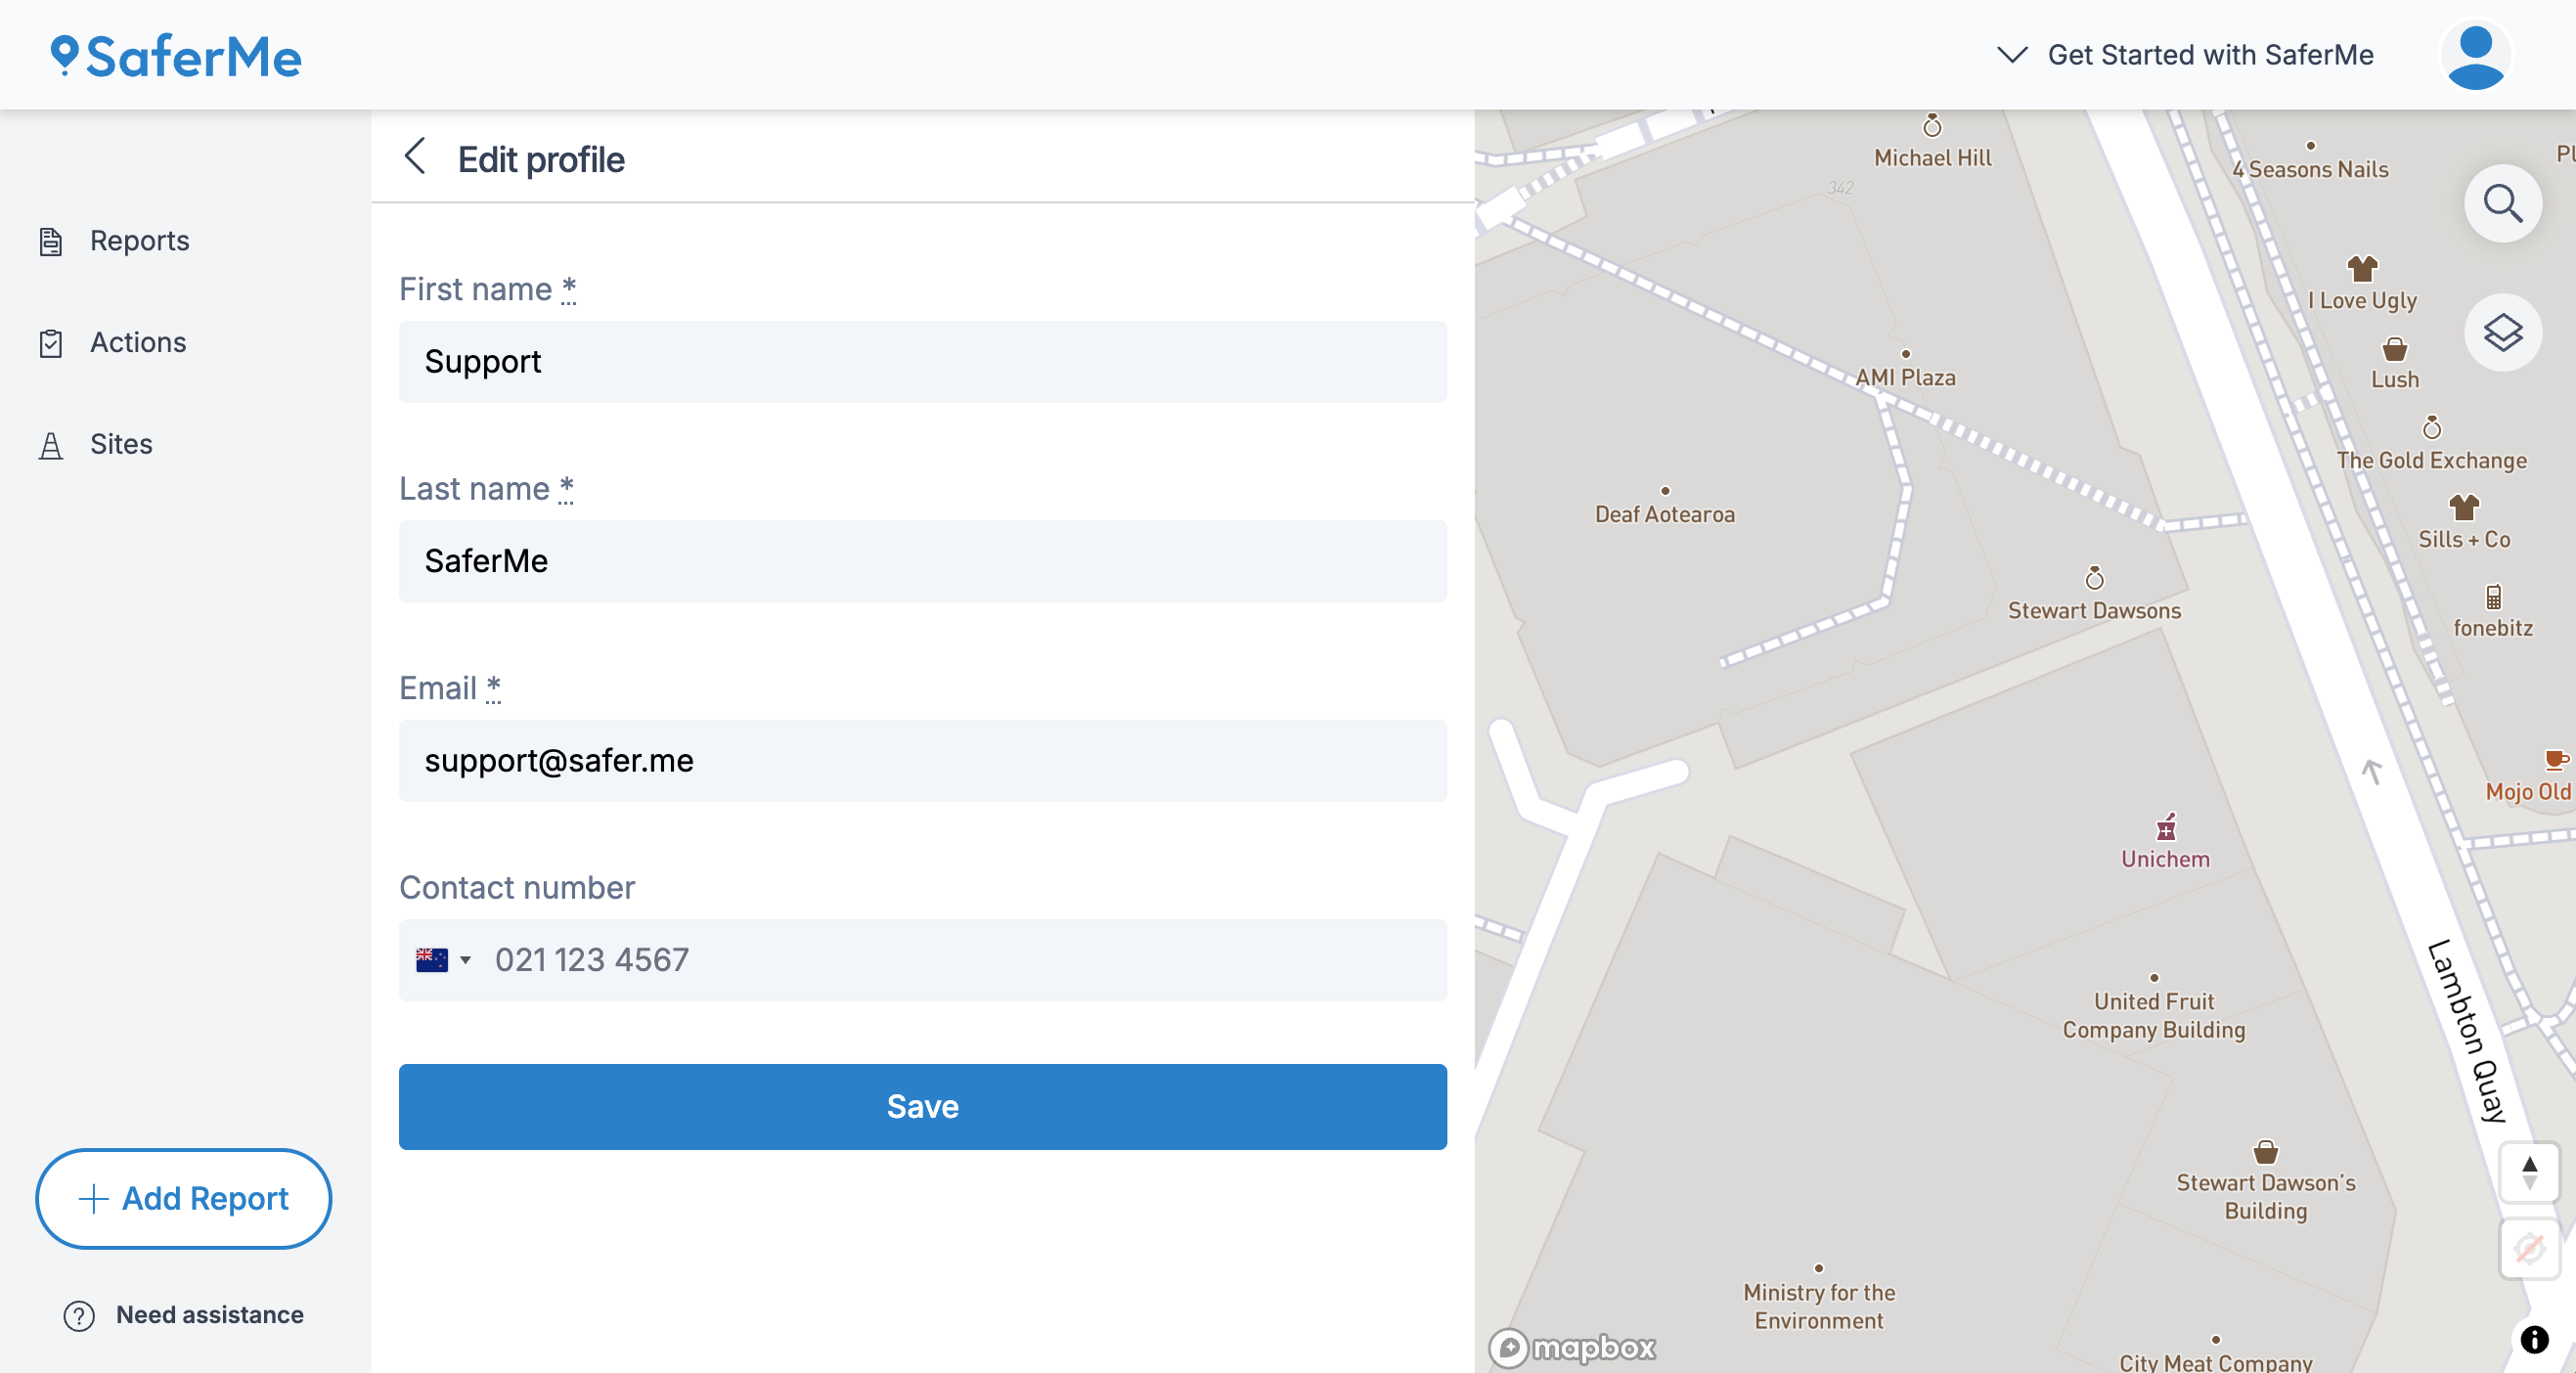
Task: Click the Need assistance link
Action: pyautogui.click(x=210, y=1315)
